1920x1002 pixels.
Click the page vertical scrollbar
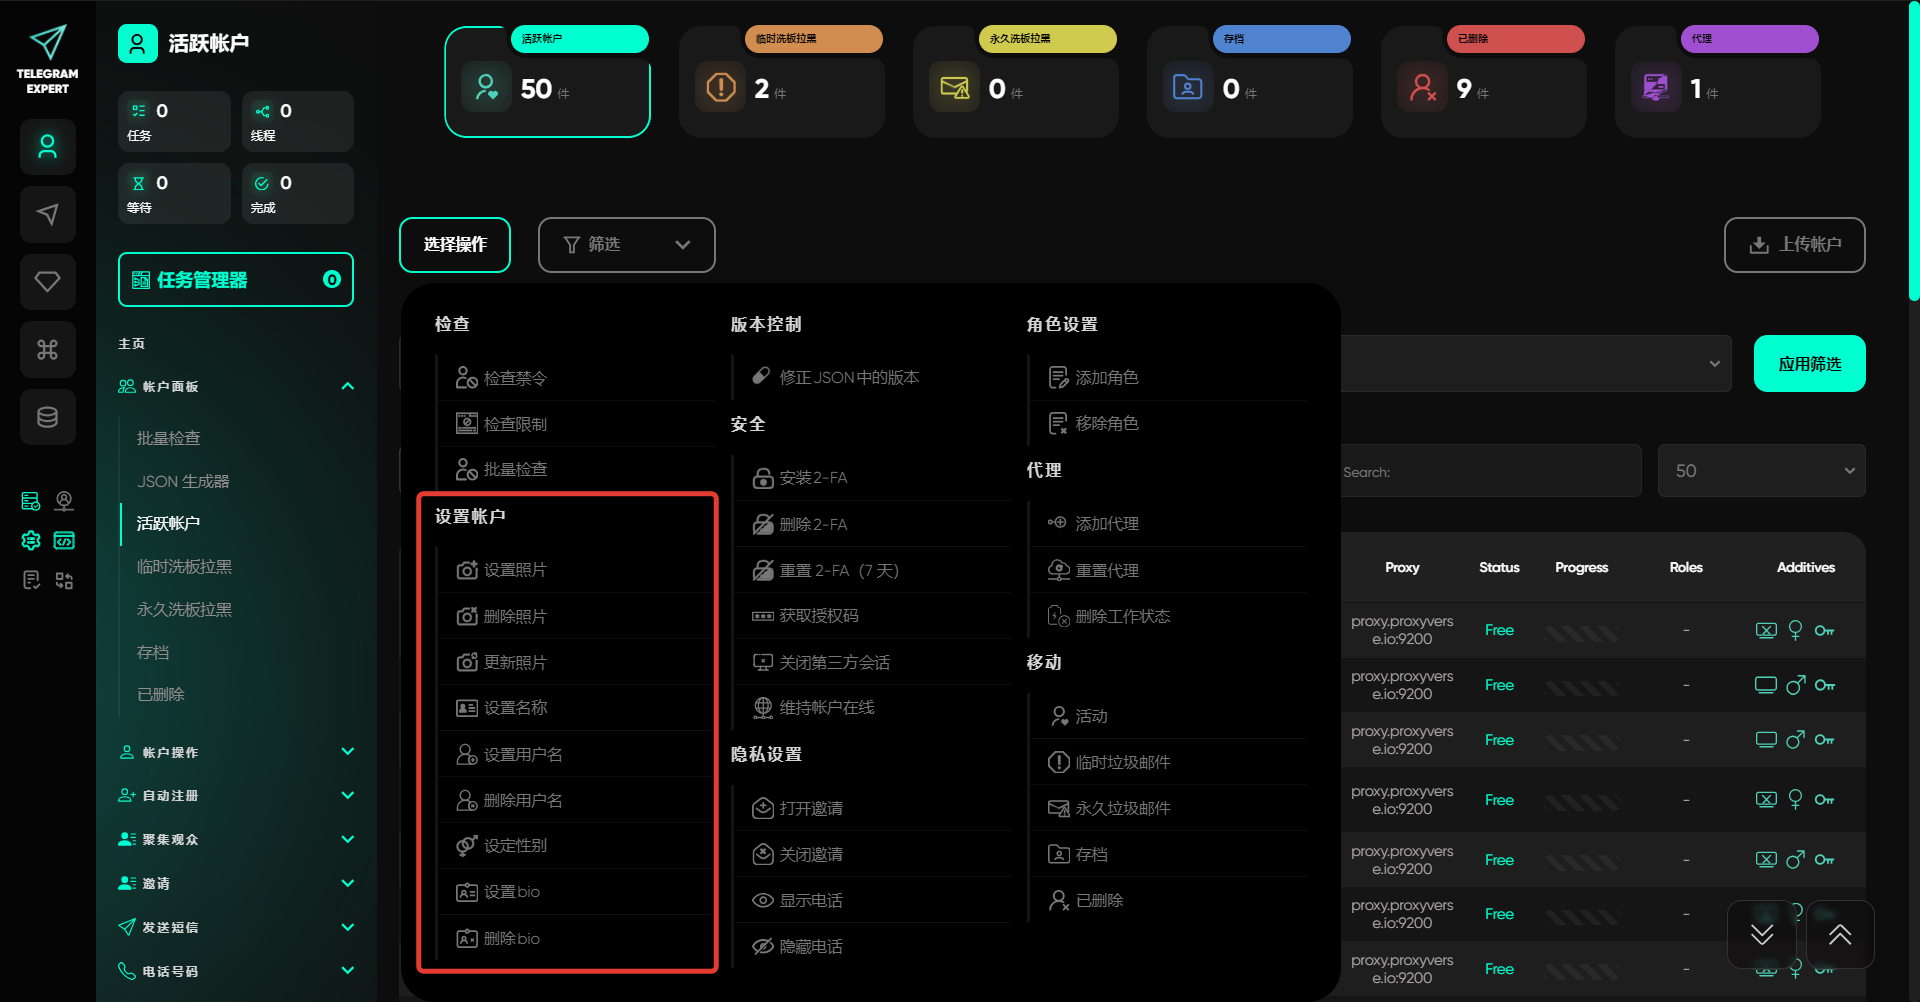coord(1913,150)
